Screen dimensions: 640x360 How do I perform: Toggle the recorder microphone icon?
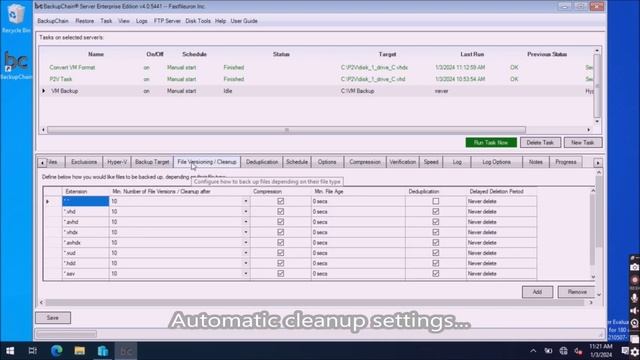tap(634, 298)
